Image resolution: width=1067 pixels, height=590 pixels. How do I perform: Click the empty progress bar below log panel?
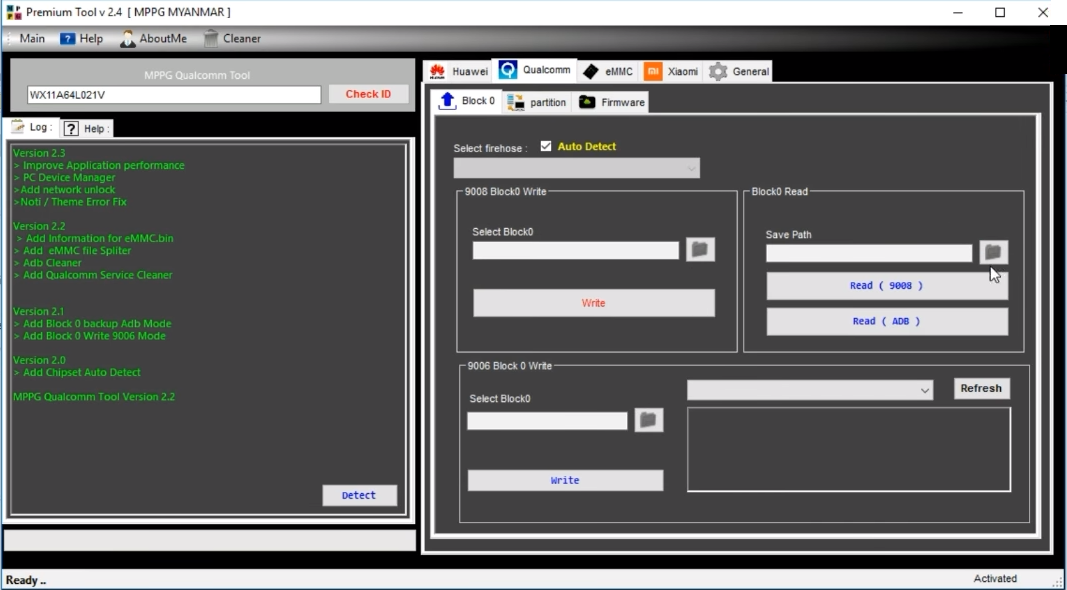[210, 540]
